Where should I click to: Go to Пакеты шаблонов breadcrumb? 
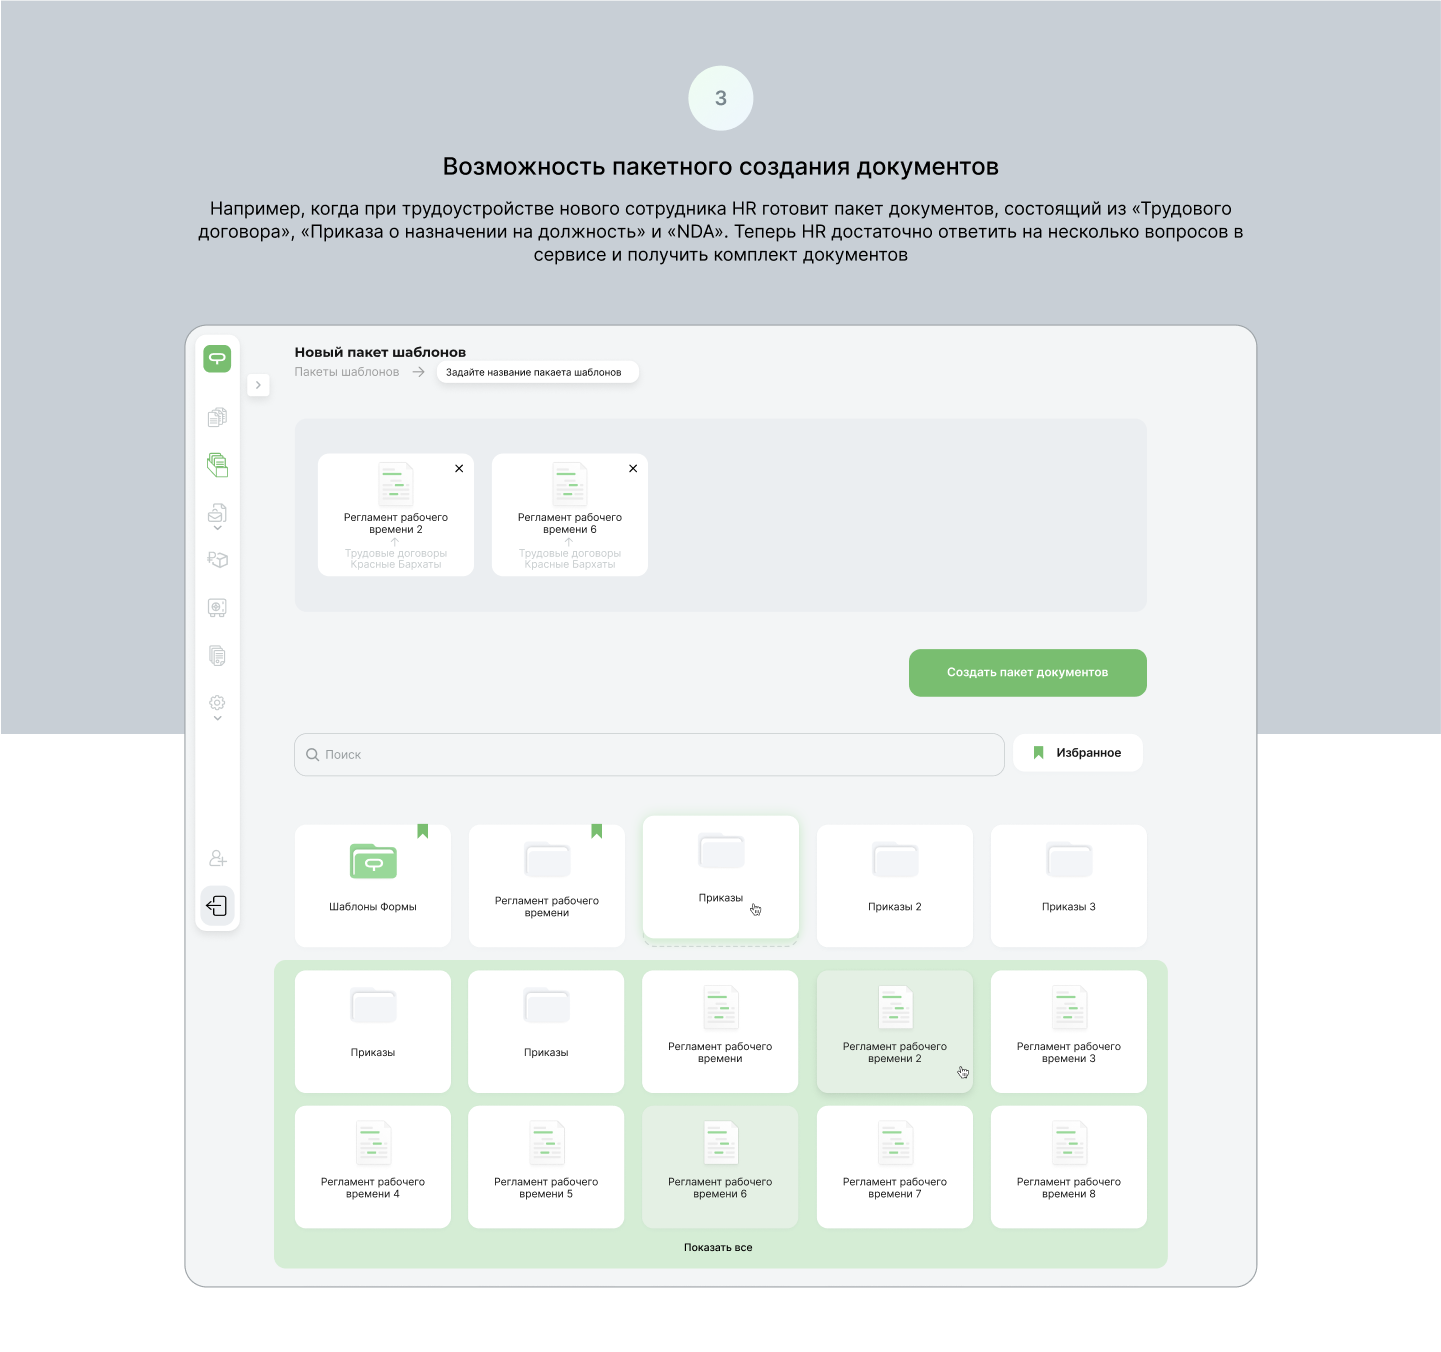pyautogui.click(x=347, y=372)
